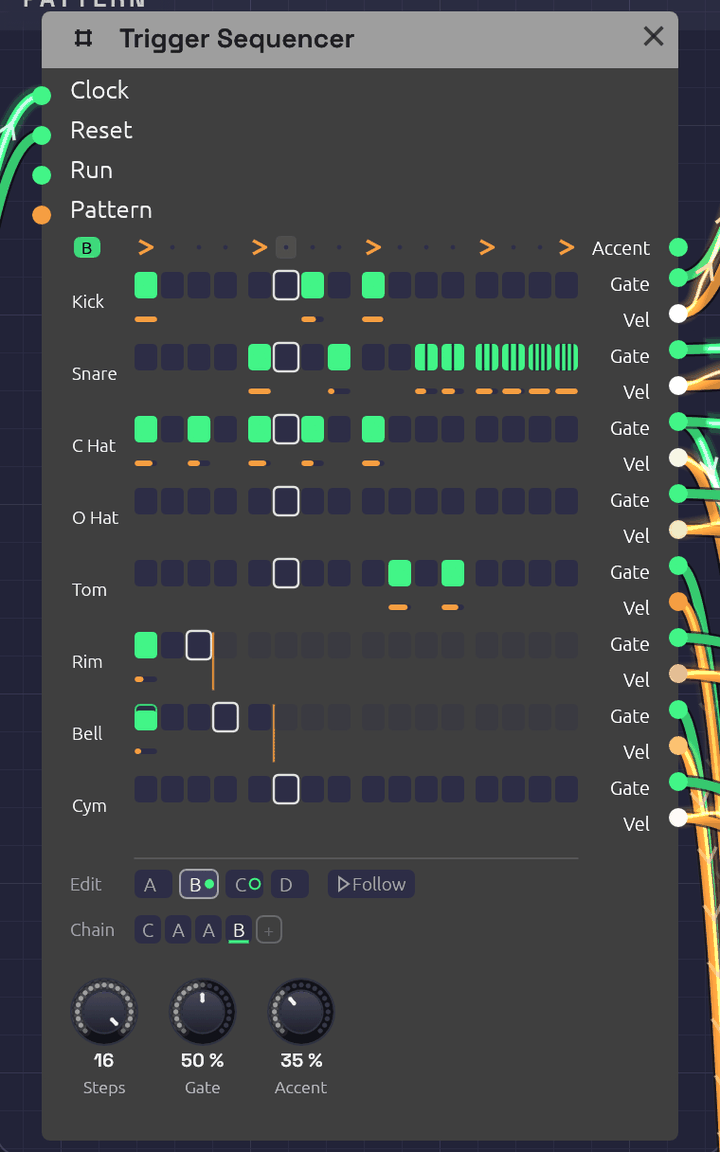The height and width of the screenshot is (1152, 720).
Task: Add a pattern to the chain with plus
Action: (x=269, y=931)
